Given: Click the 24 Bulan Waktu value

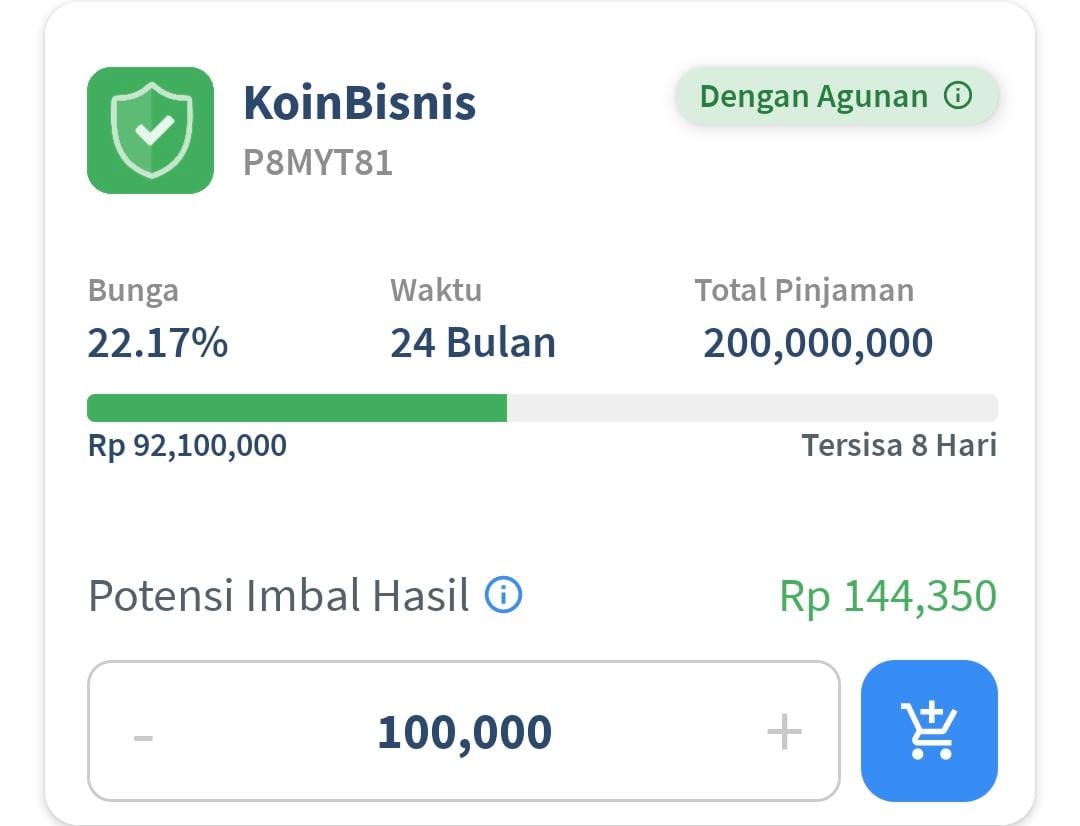Looking at the screenshot, I should [x=472, y=343].
